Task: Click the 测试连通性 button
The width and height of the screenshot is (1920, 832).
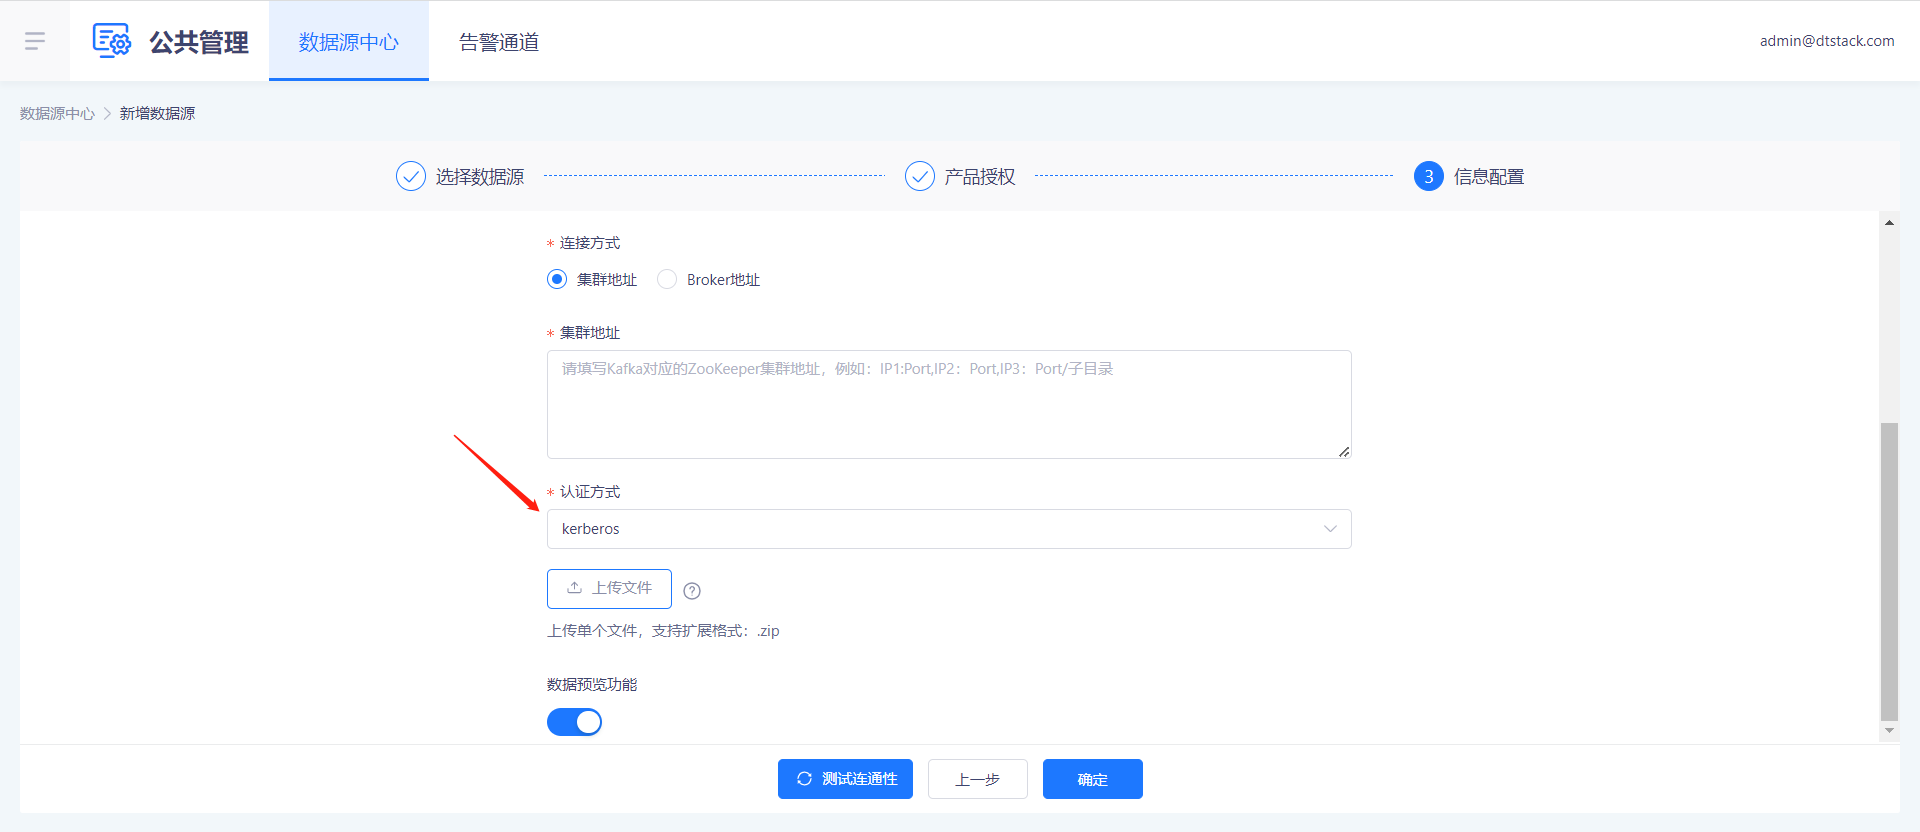Action: [845, 779]
